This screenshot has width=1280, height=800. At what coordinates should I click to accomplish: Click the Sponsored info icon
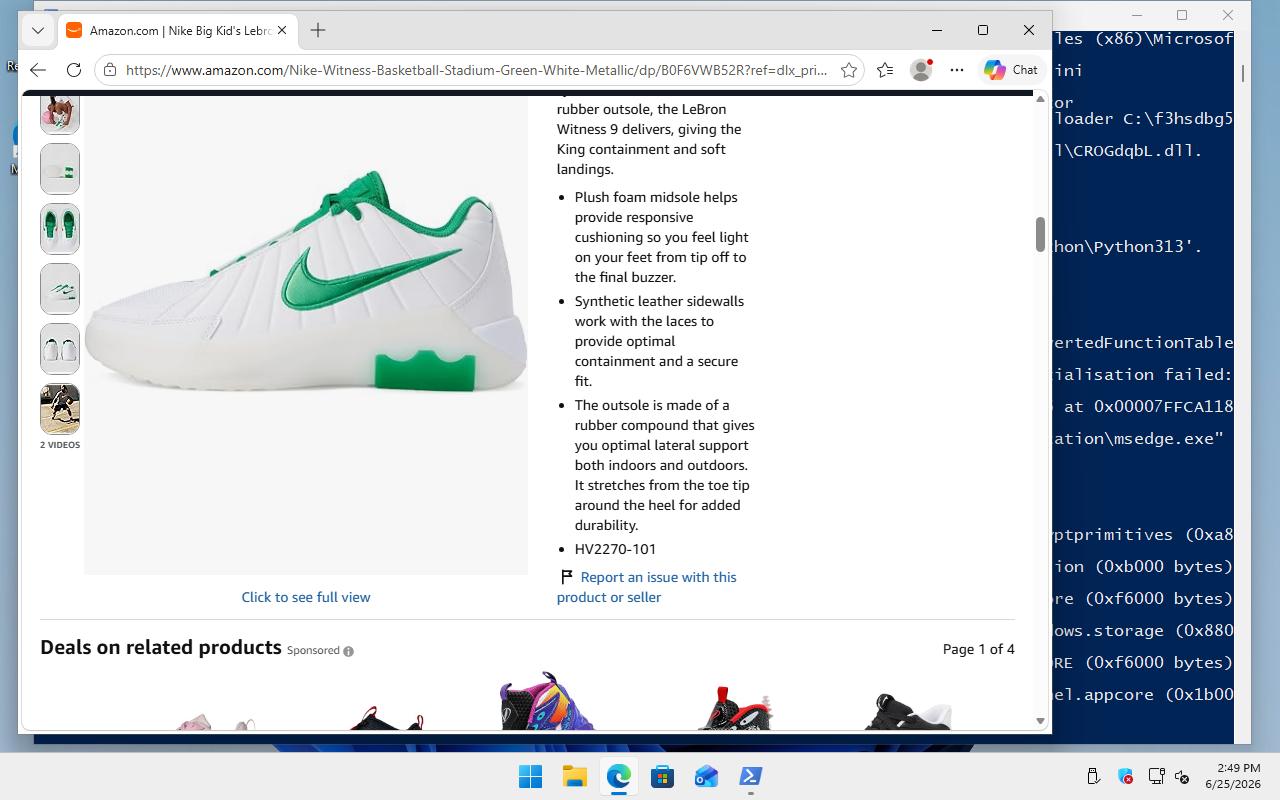click(x=348, y=651)
